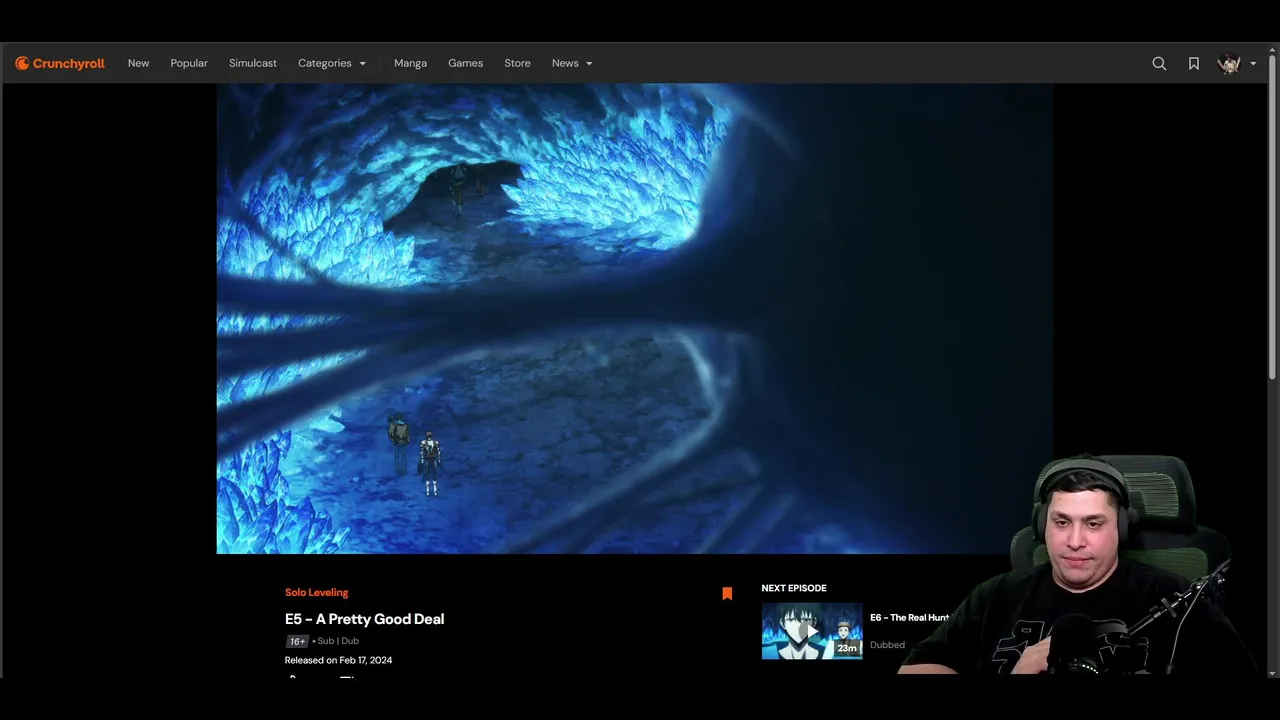Toggle the orange watchlist bookmark for episode
This screenshot has width=1280, height=720.
click(727, 593)
